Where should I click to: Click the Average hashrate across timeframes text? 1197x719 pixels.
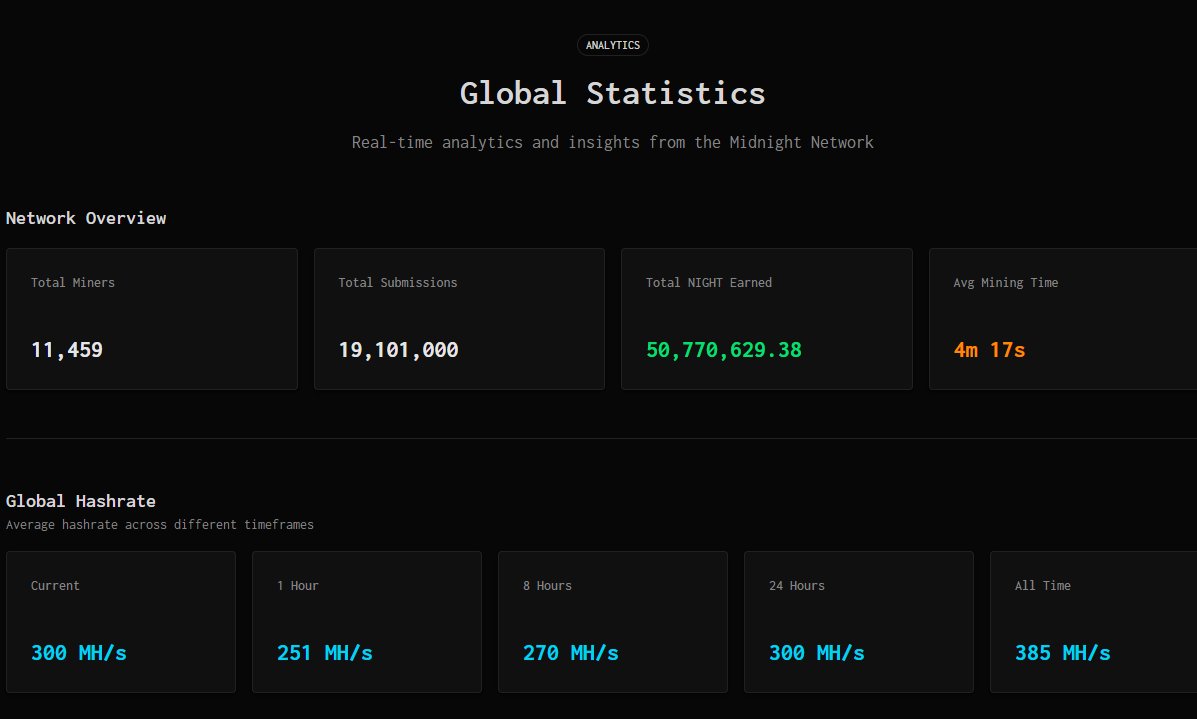point(160,524)
